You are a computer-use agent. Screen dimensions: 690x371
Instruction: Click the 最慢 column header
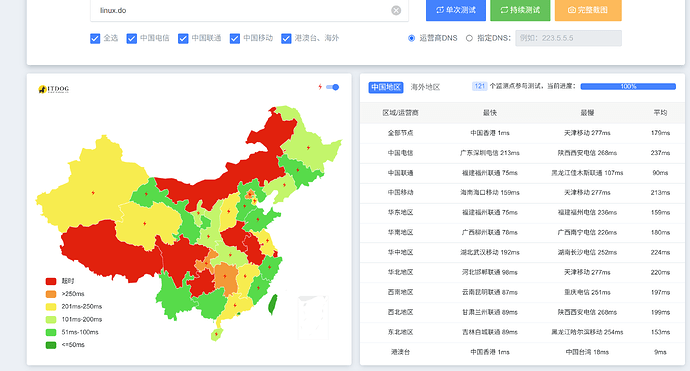click(x=587, y=113)
